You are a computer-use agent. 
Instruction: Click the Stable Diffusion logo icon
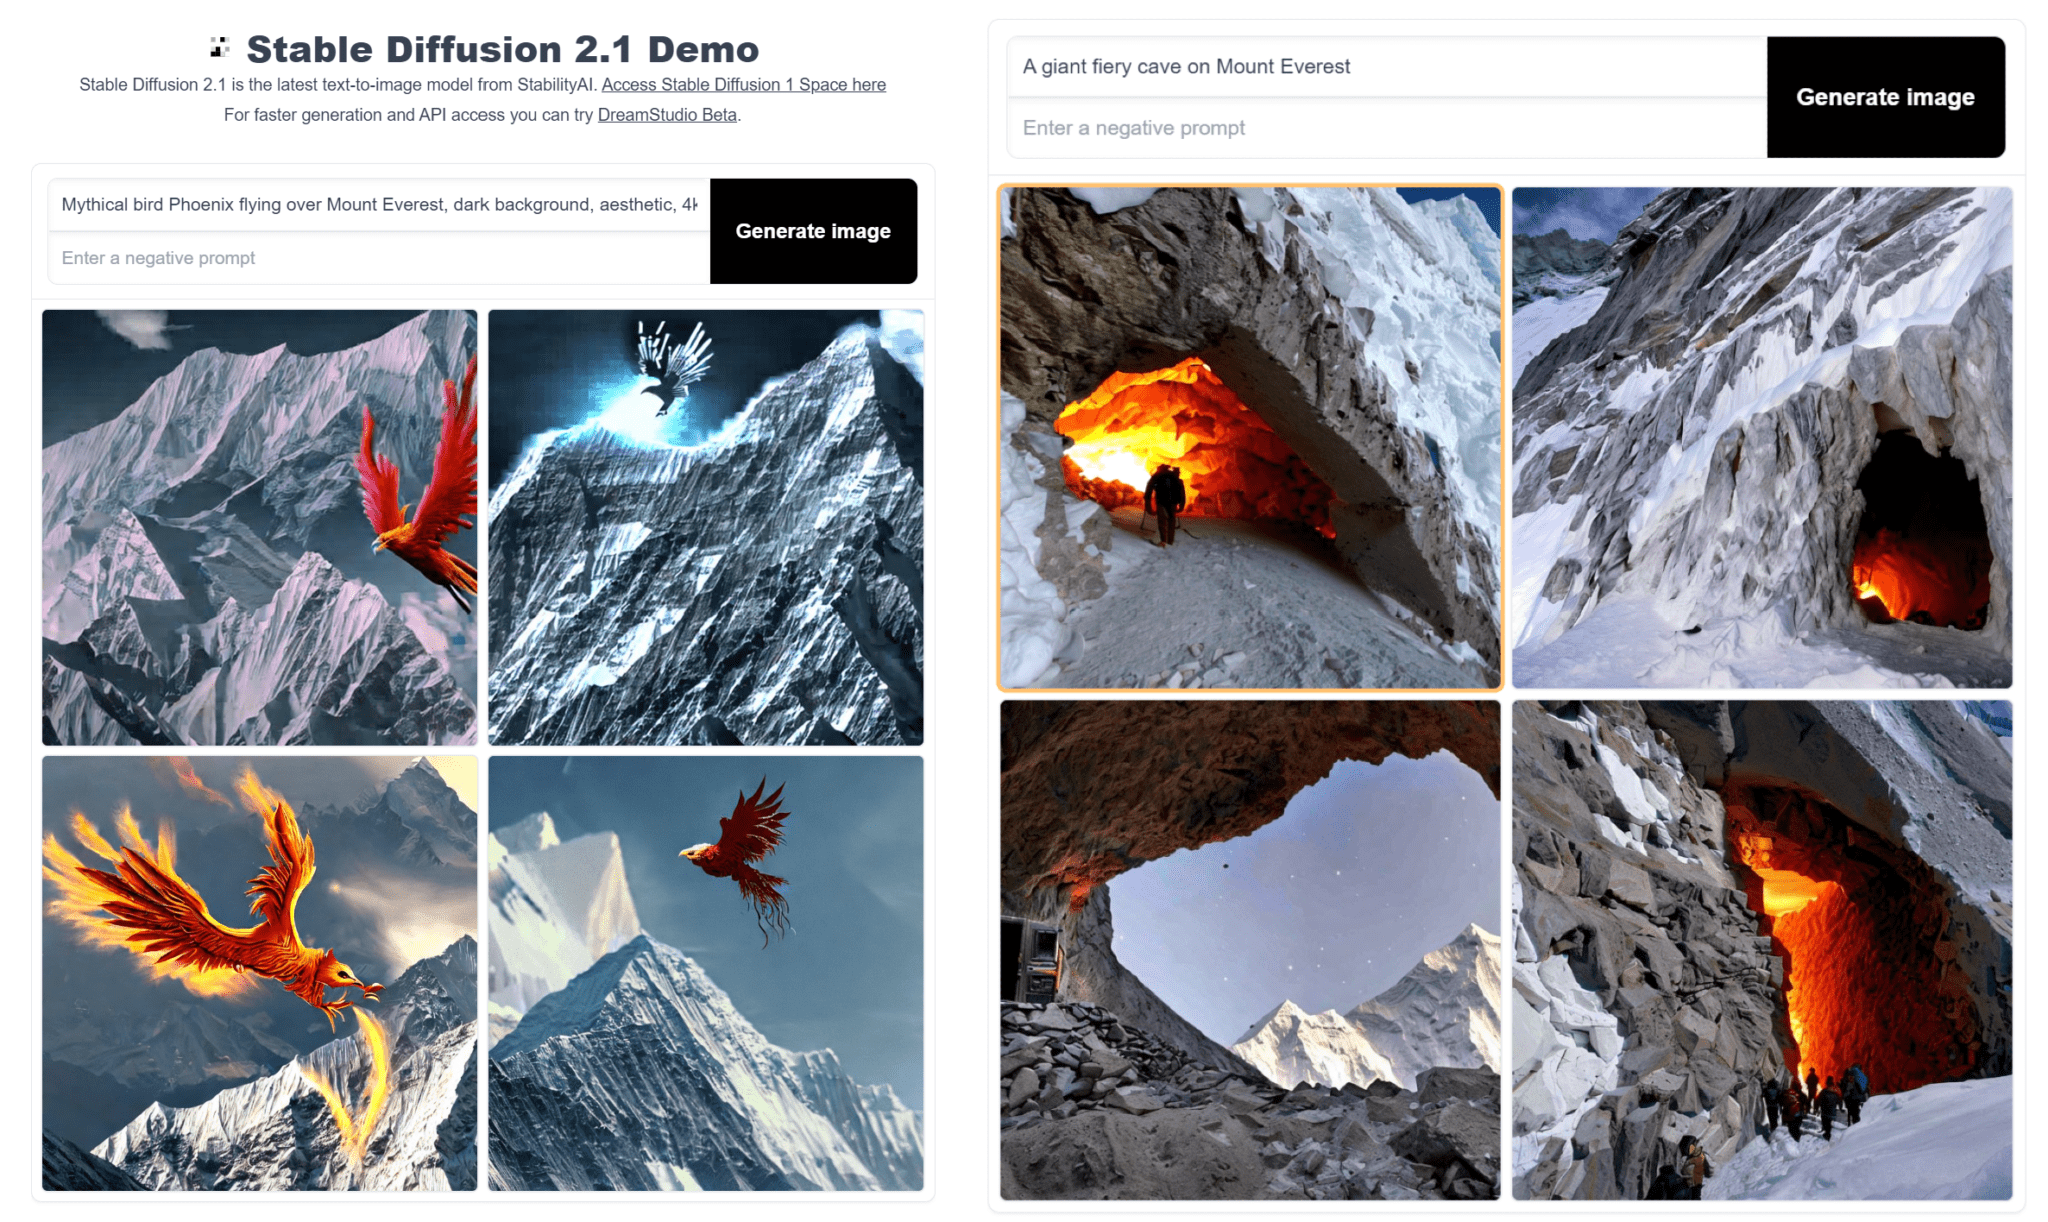pos(220,47)
